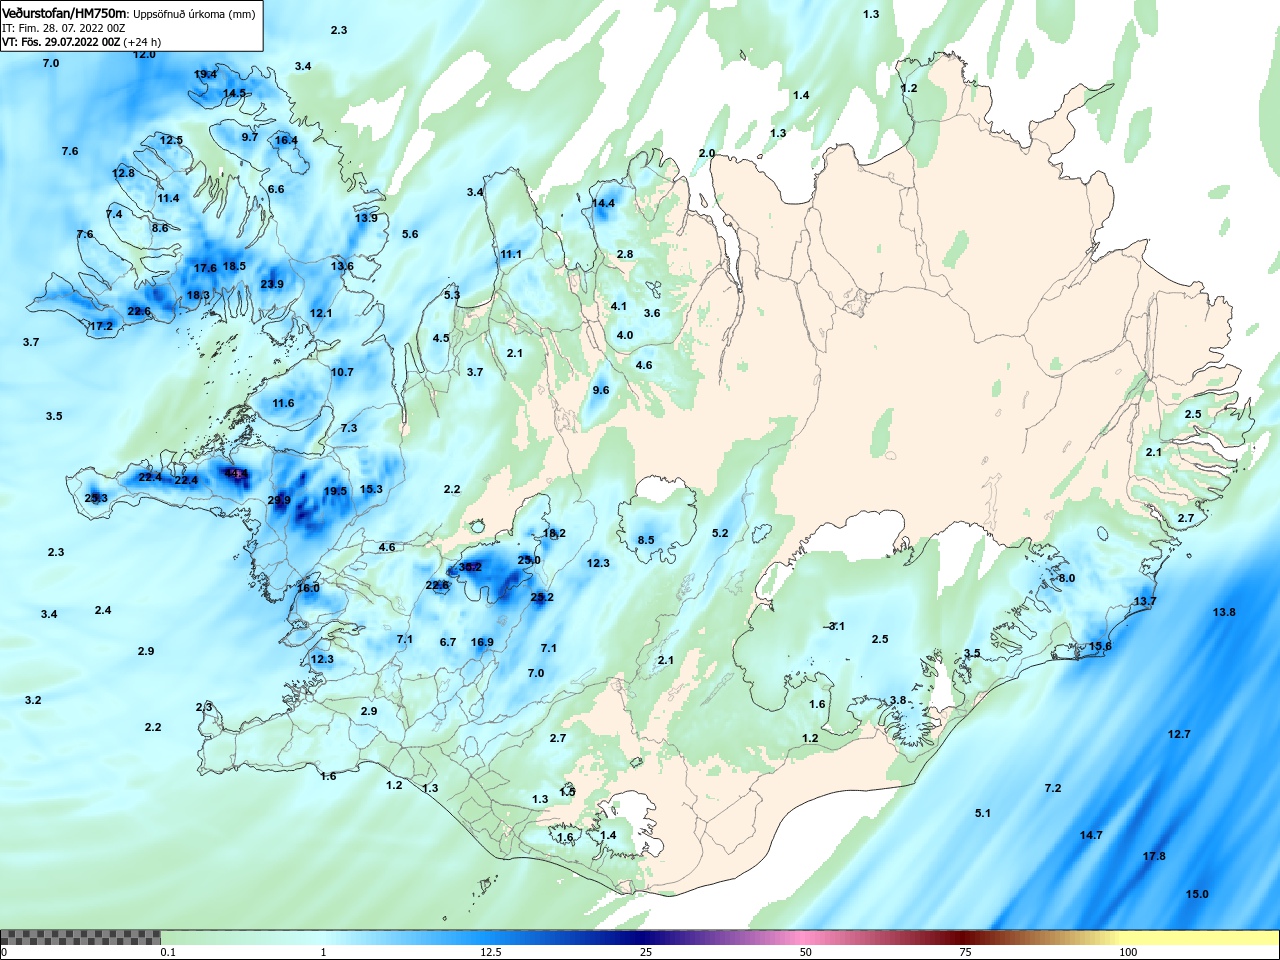Click the 16.0 precipitation value
This screenshot has height=960, width=1280.
pos(308,588)
